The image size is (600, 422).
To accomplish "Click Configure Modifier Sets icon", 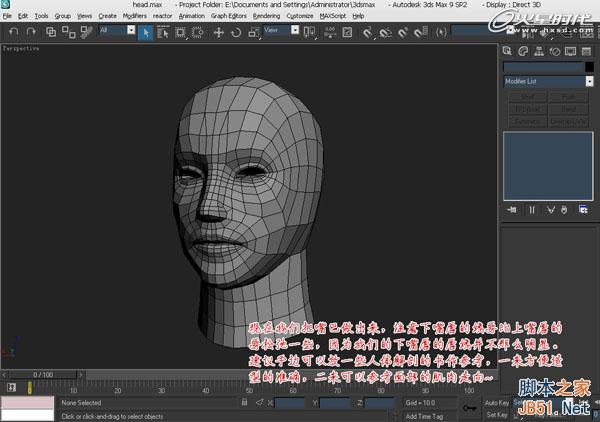I will 583,209.
